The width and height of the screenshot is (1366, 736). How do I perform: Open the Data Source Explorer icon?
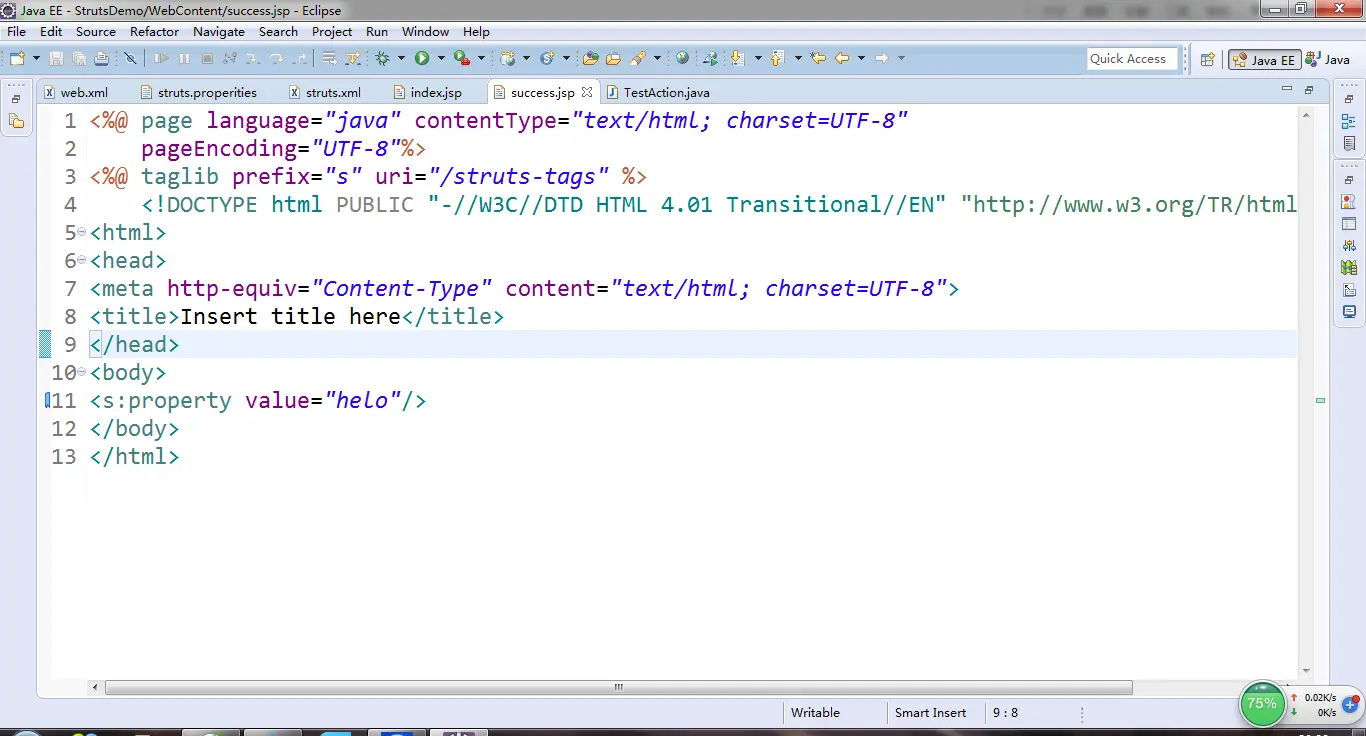click(x=1349, y=267)
